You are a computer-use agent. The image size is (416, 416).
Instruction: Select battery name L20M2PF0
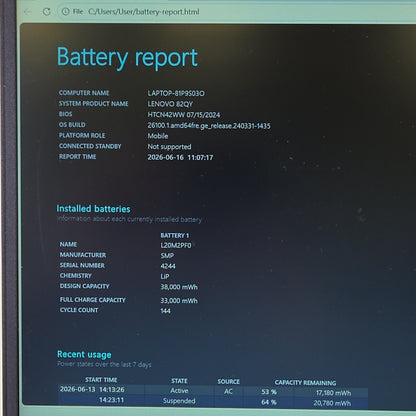pos(176,245)
